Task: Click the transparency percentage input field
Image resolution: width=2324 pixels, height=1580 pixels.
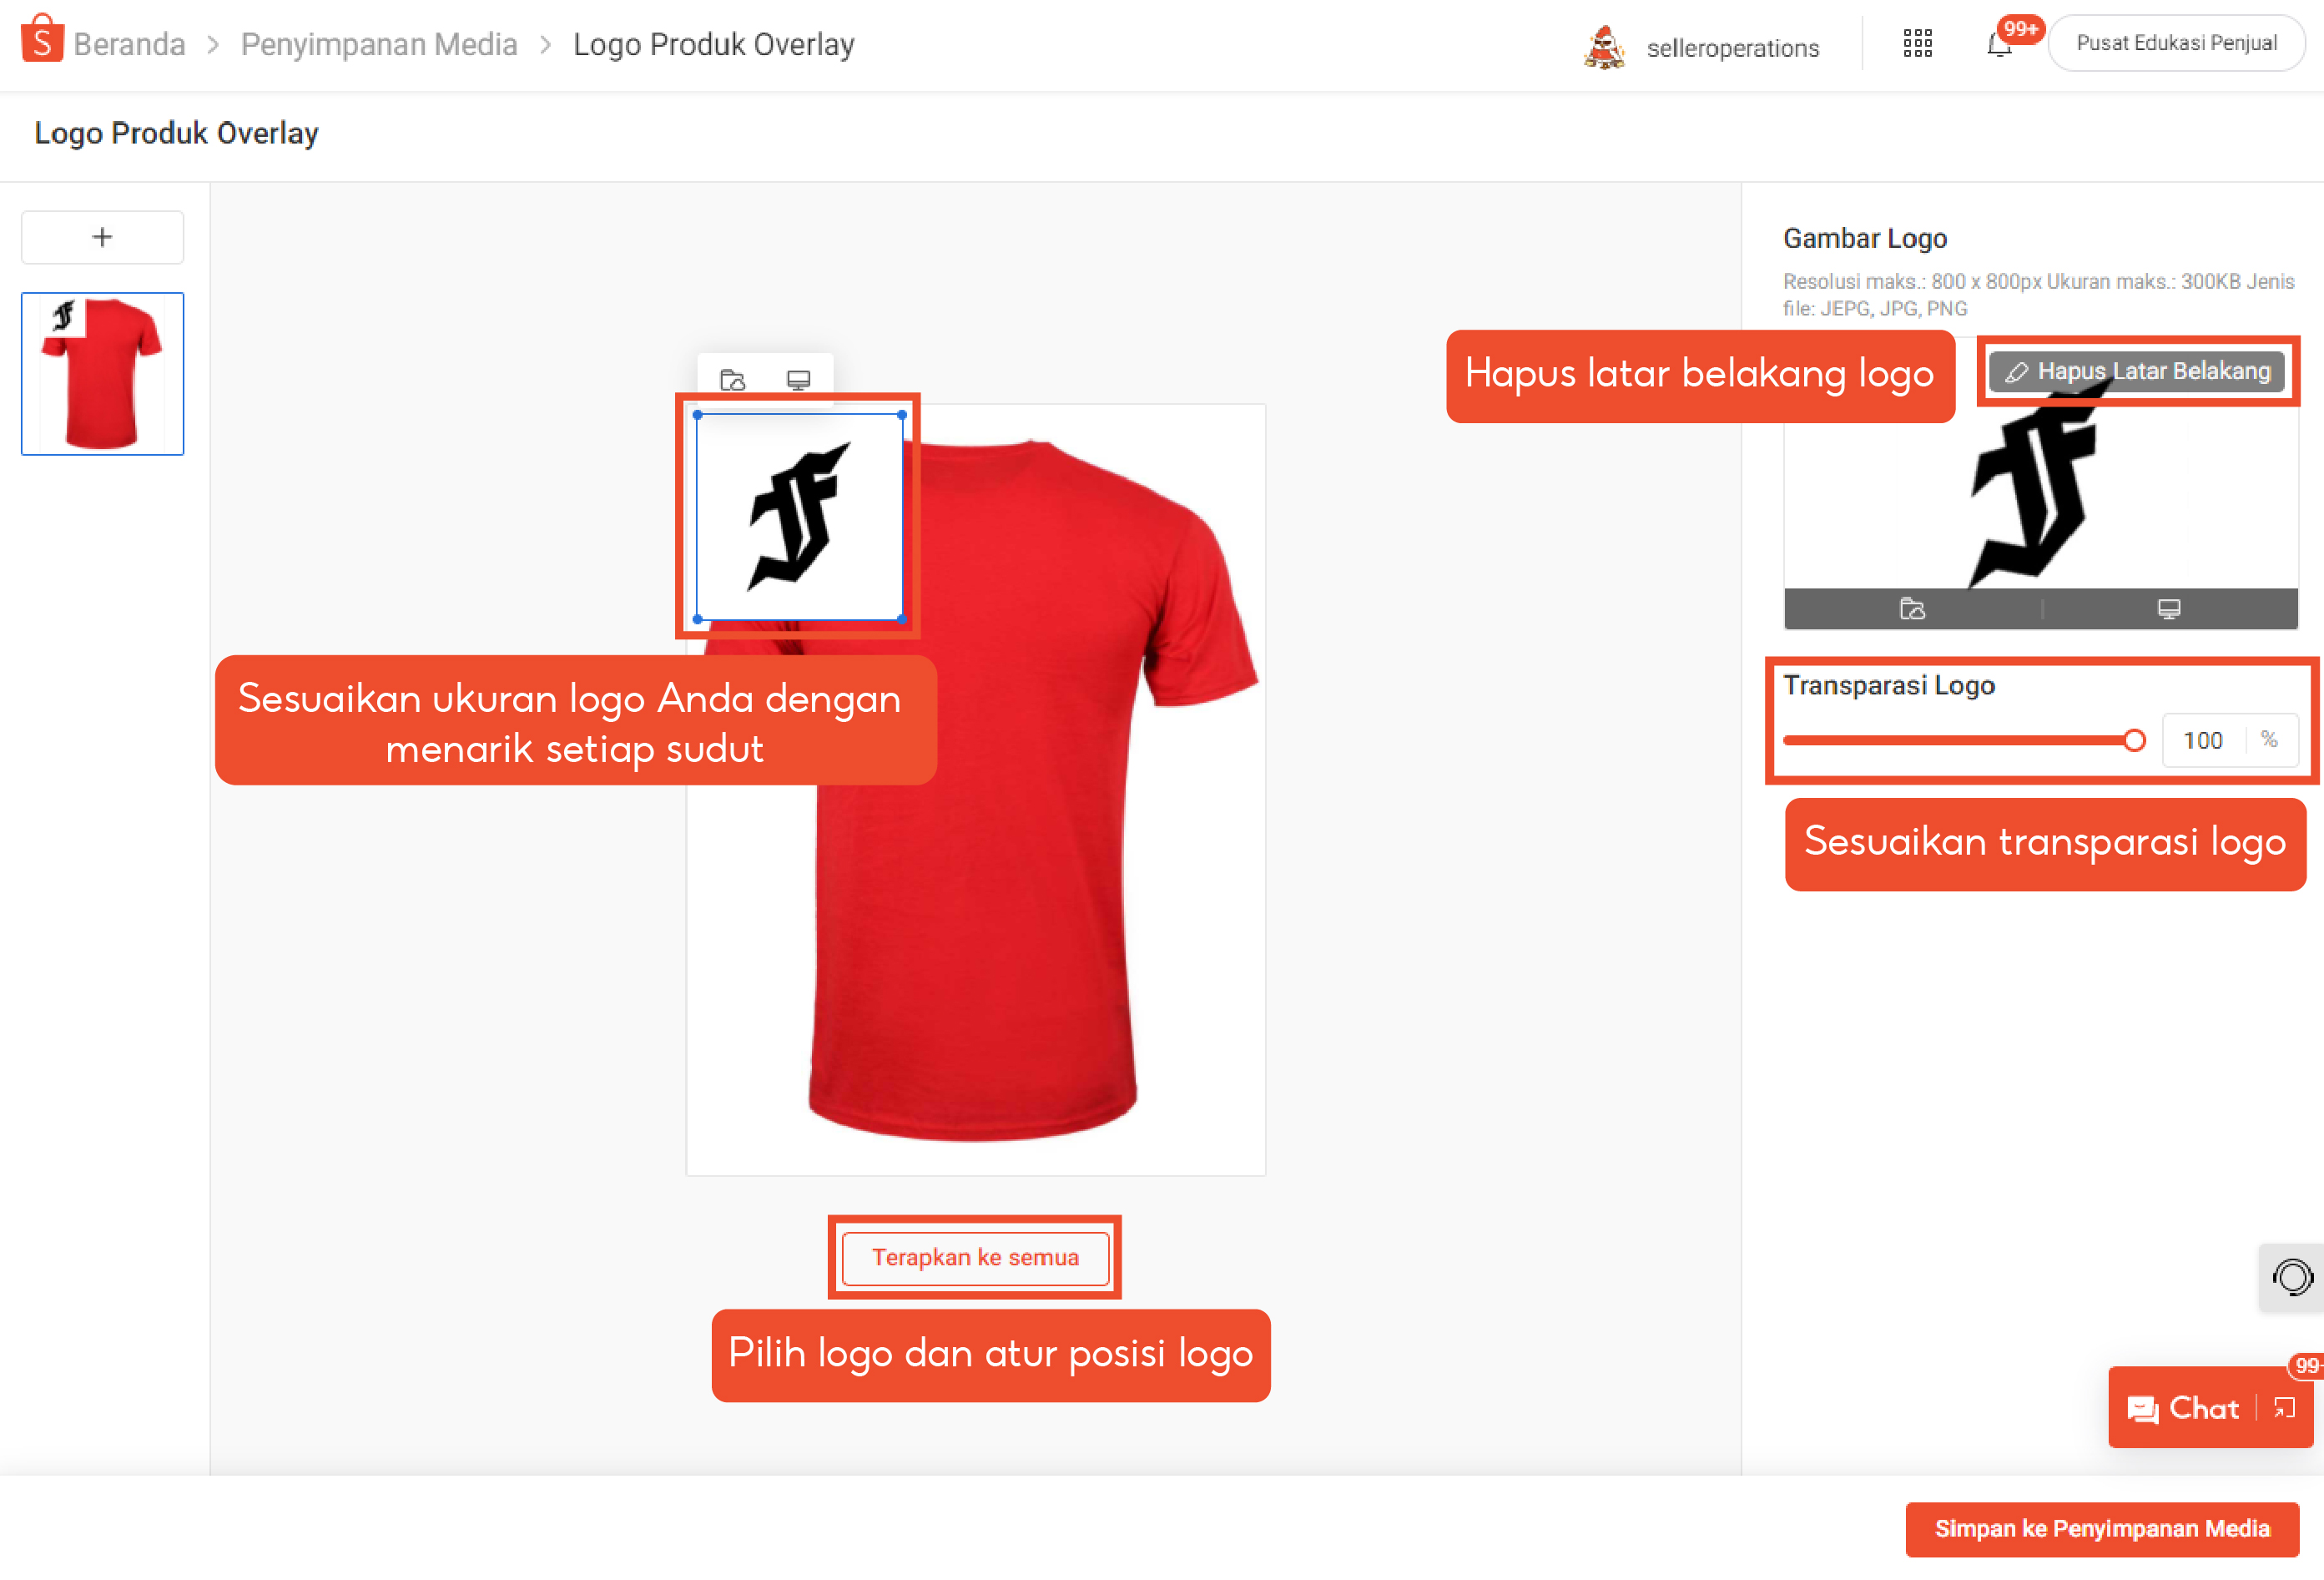Action: click(x=2203, y=740)
